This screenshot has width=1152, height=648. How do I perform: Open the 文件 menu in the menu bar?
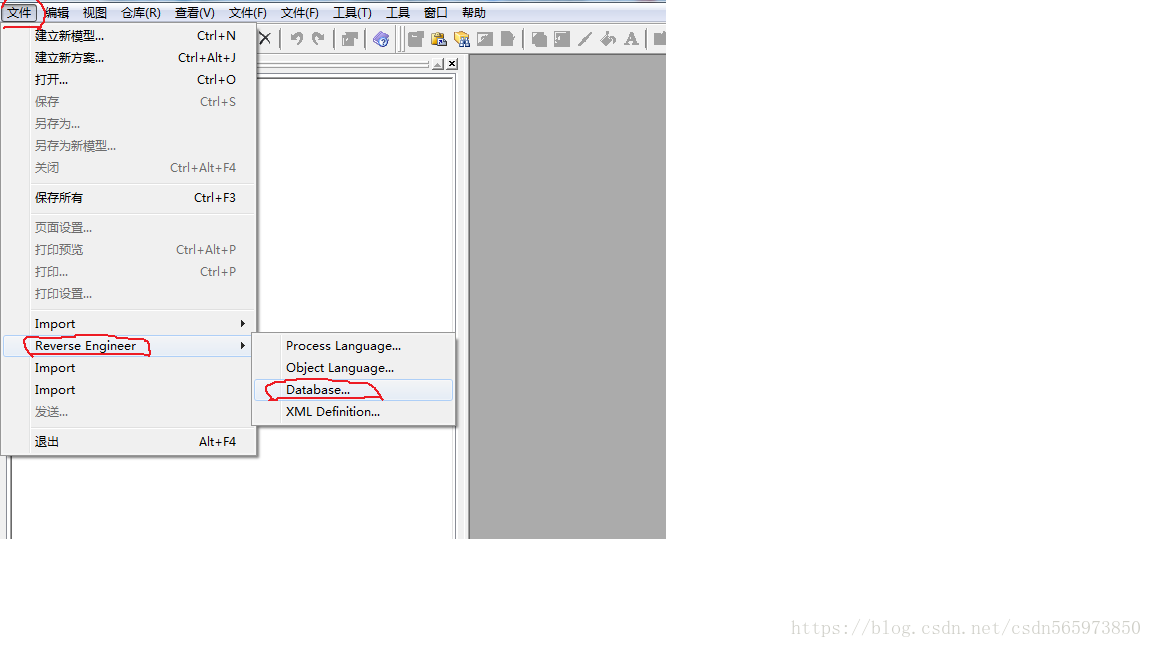pyautogui.click(x=19, y=12)
